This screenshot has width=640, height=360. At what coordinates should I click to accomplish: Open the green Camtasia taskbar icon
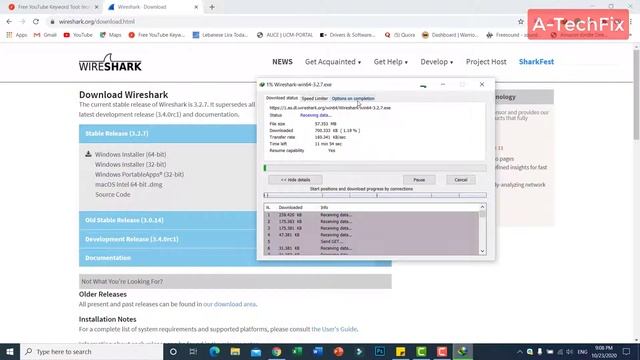click(x=421, y=351)
